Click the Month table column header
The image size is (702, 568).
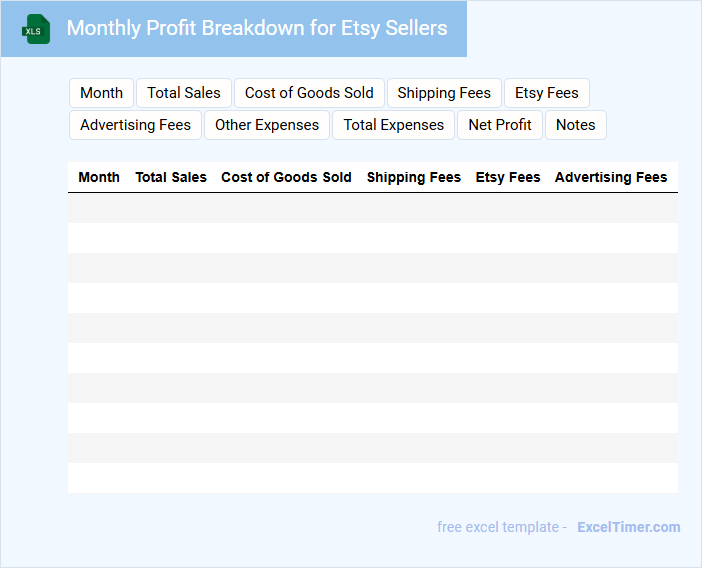pos(99,177)
